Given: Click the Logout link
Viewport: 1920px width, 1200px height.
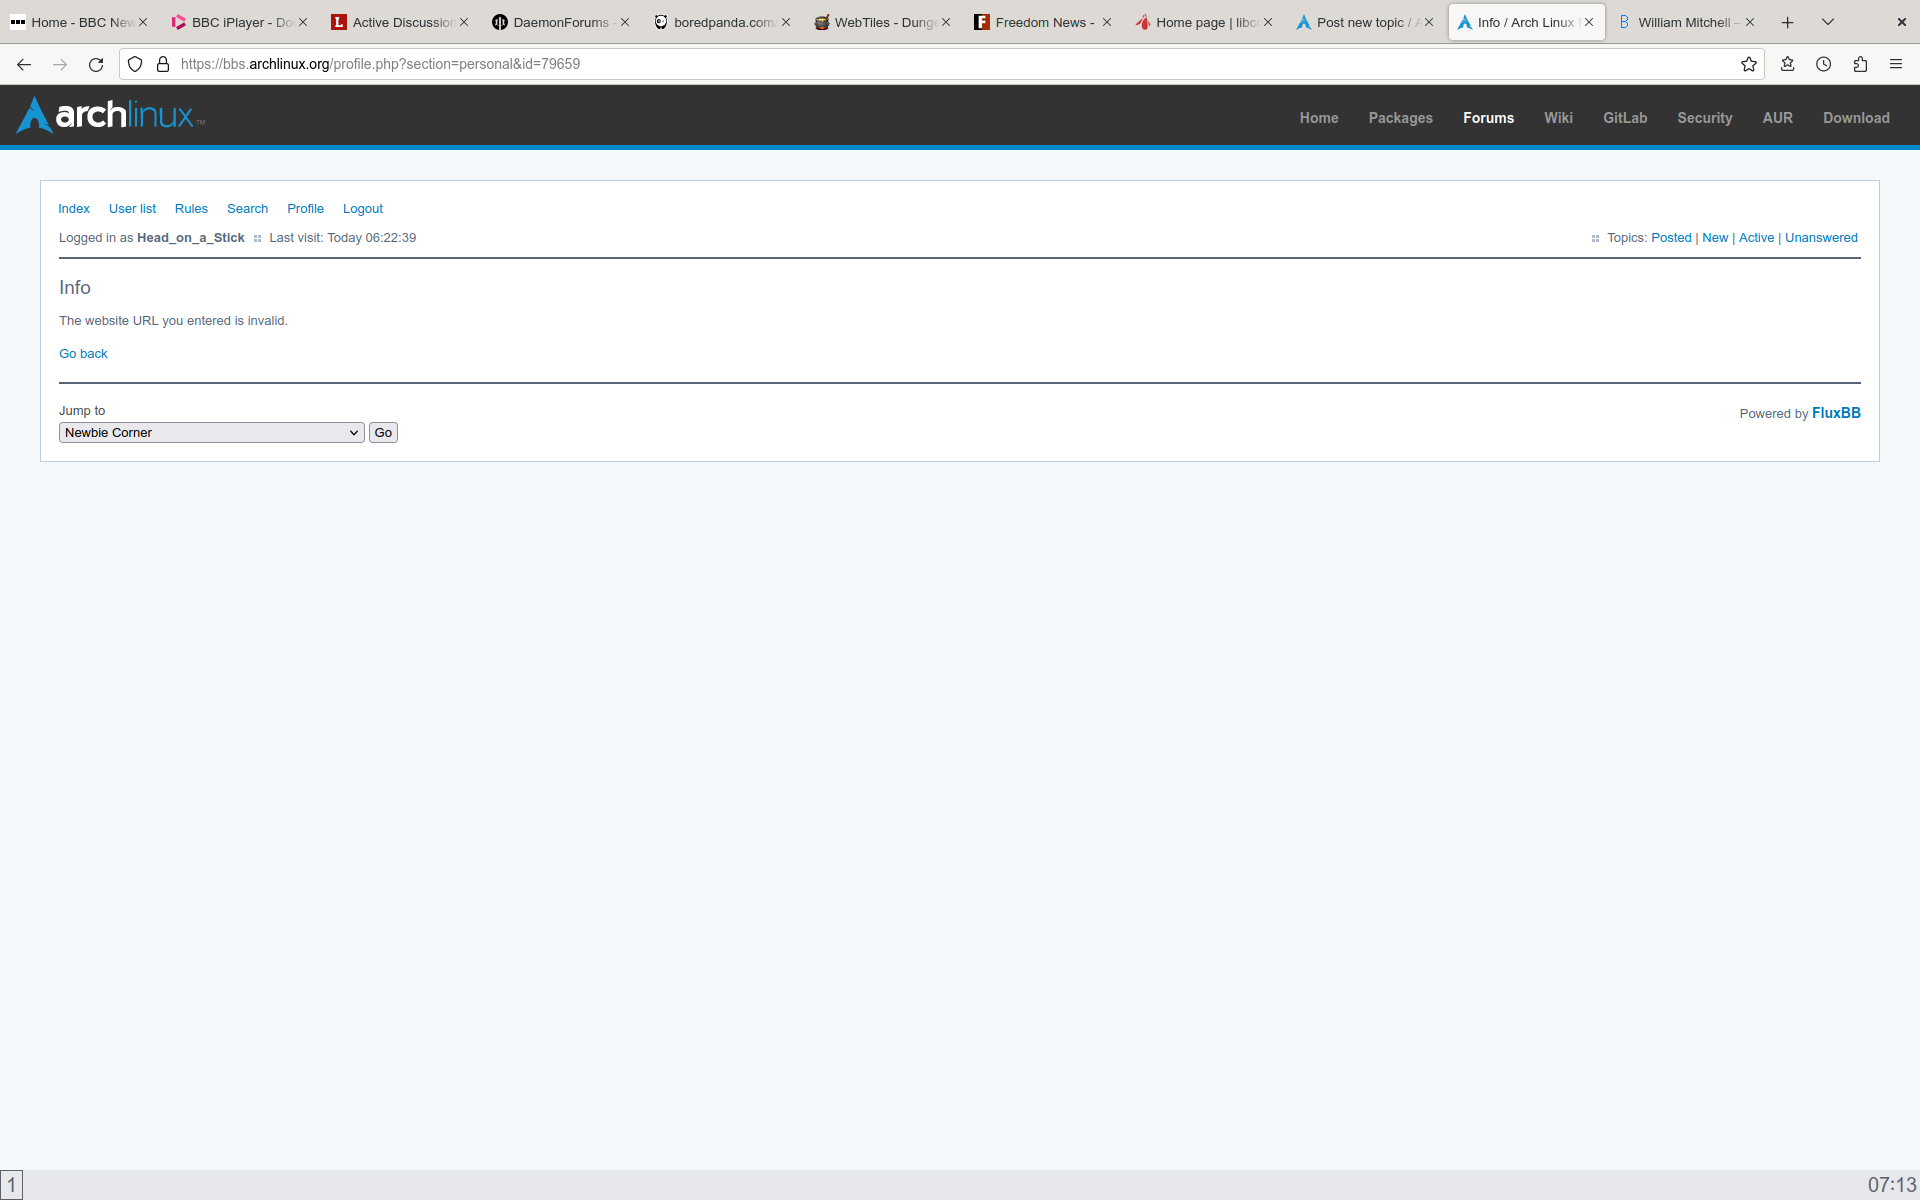Looking at the screenshot, I should (363, 209).
